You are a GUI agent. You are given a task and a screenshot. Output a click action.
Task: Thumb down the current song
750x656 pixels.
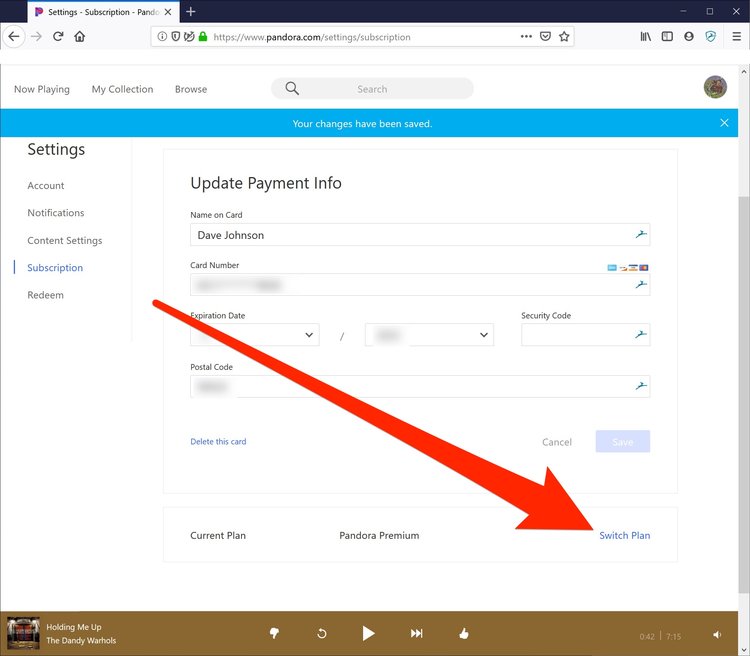274,634
